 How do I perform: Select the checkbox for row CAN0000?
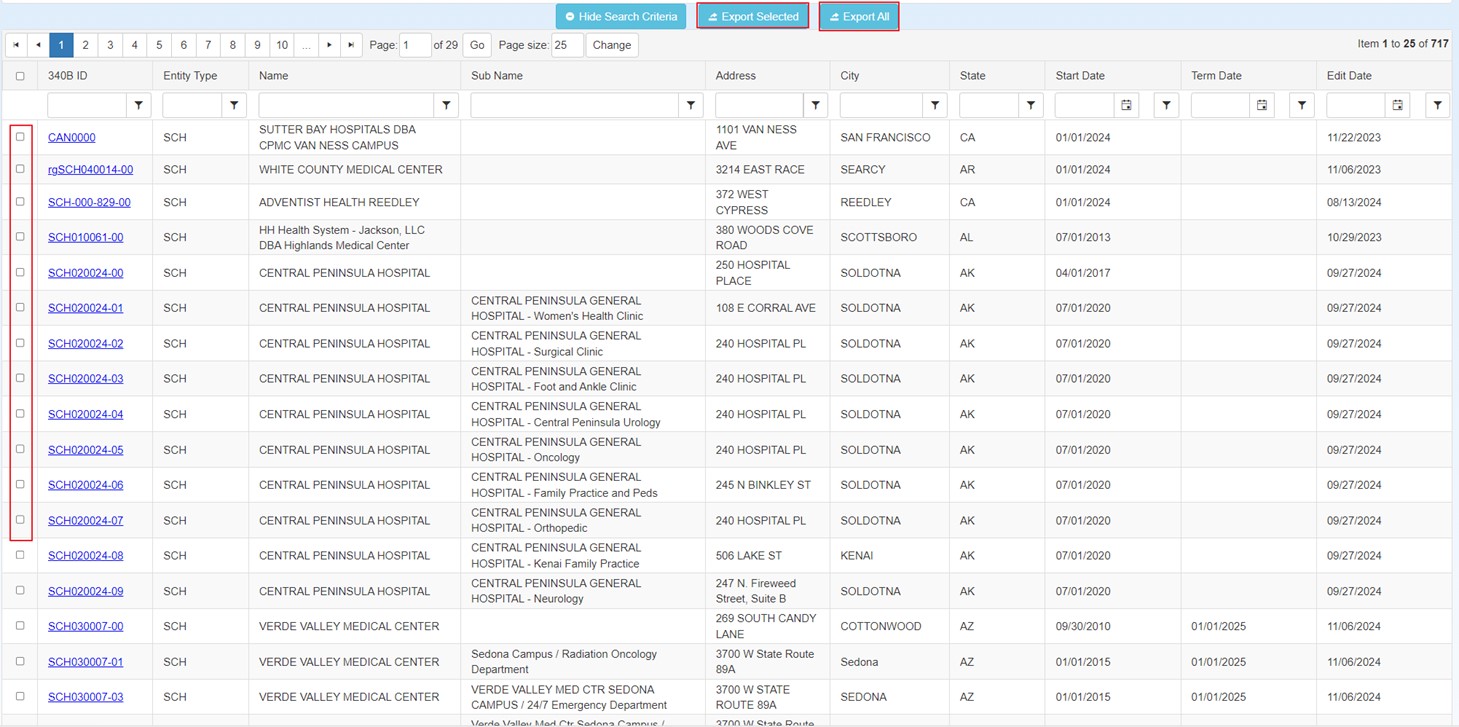click(20, 137)
